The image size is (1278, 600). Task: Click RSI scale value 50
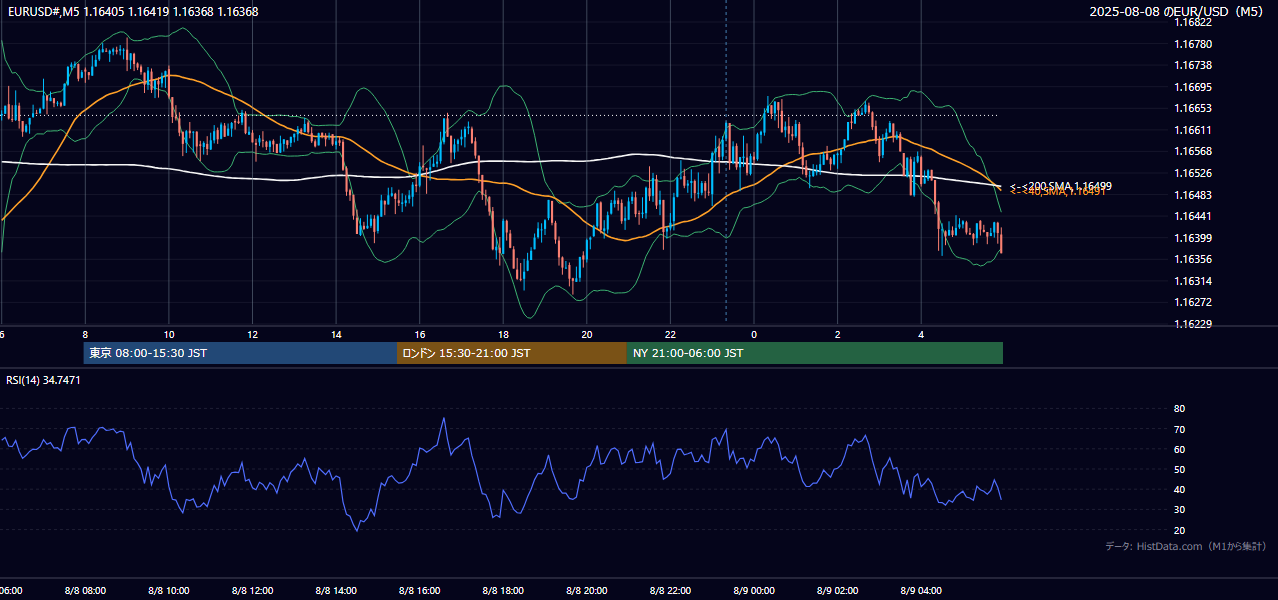point(1179,469)
